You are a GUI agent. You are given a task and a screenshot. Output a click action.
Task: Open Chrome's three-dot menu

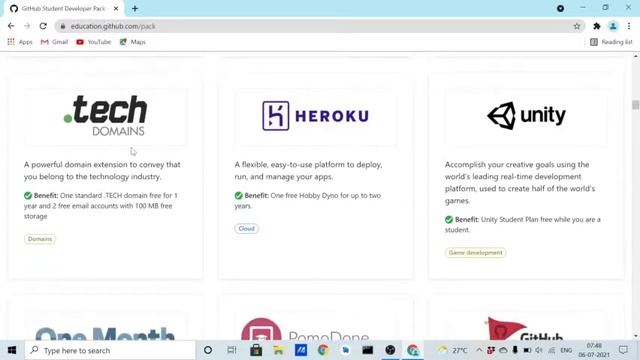point(629,26)
